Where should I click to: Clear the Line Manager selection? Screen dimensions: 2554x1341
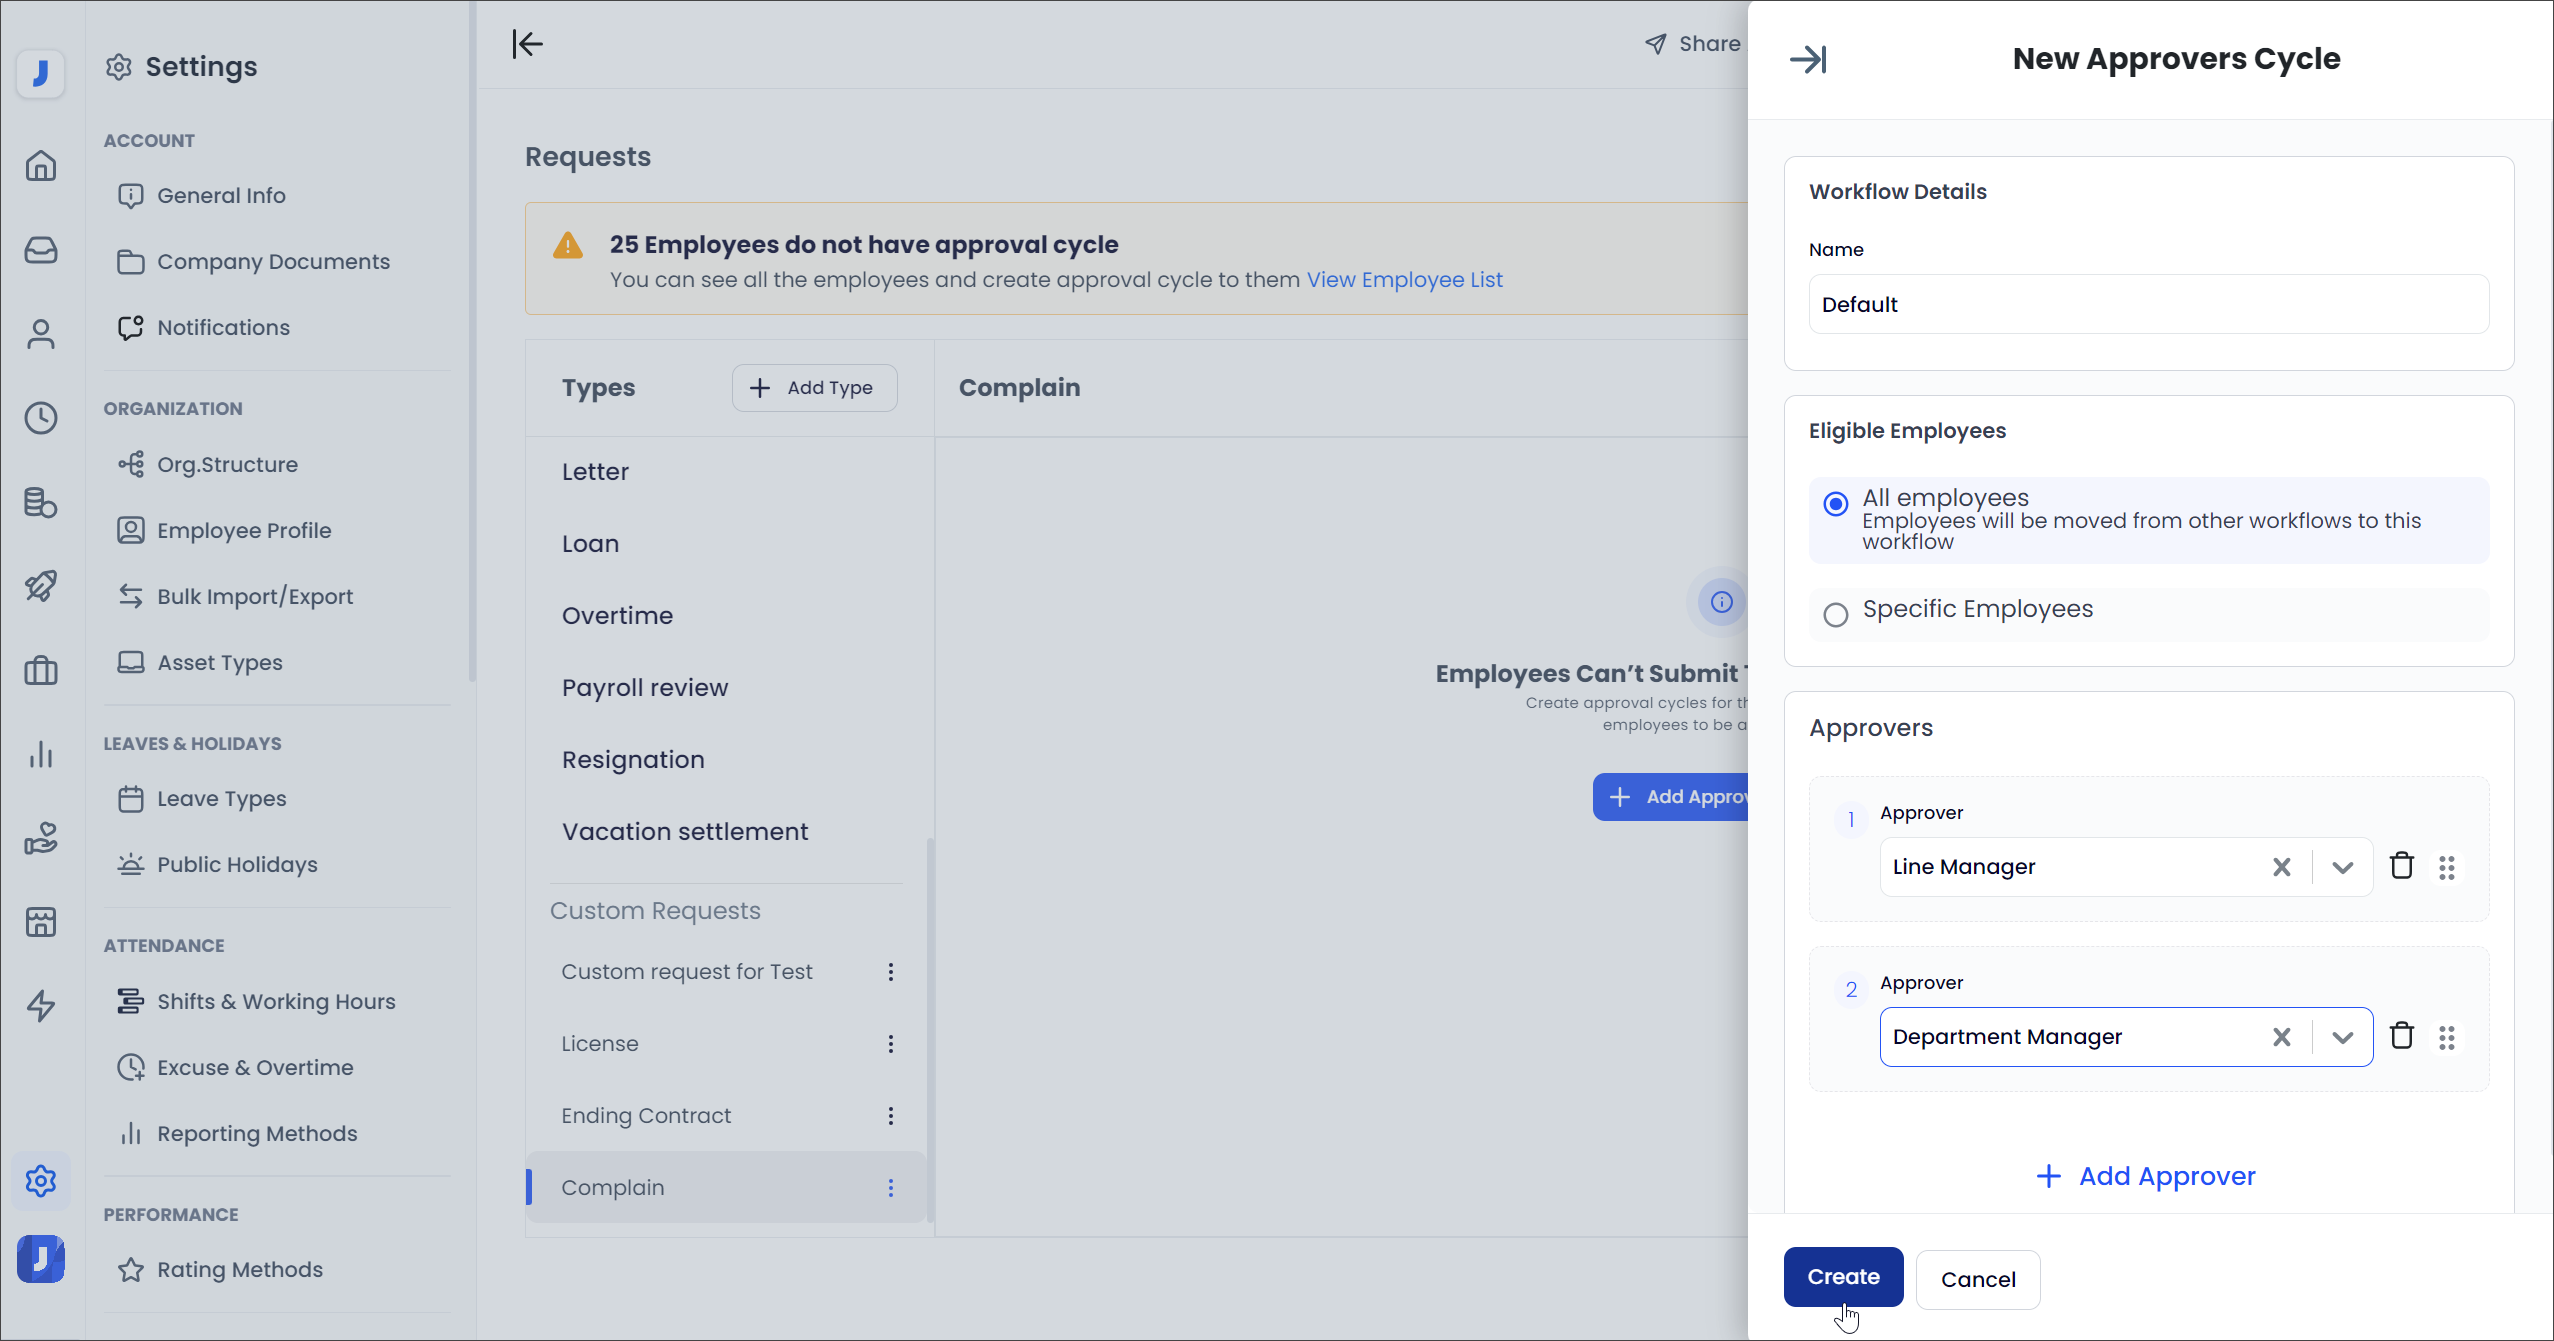click(x=2281, y=867)
